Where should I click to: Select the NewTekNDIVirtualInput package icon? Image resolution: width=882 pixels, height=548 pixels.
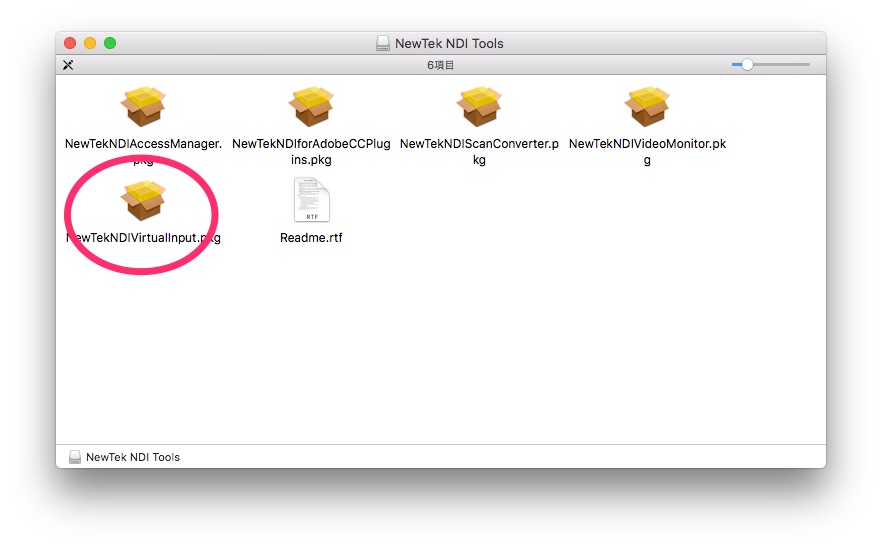tap(143, 200)
